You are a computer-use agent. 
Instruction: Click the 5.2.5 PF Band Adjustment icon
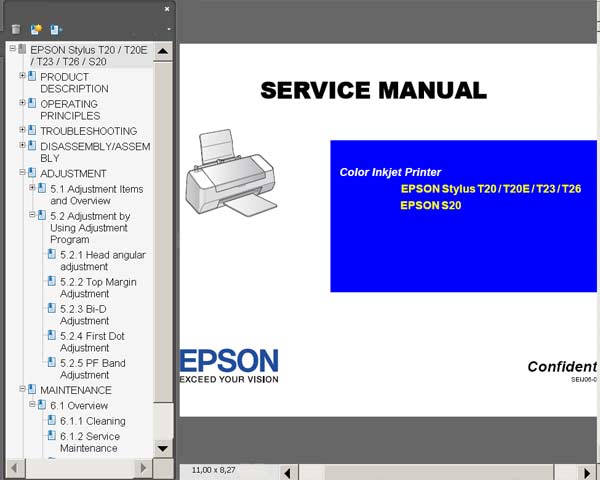[52, 362]
